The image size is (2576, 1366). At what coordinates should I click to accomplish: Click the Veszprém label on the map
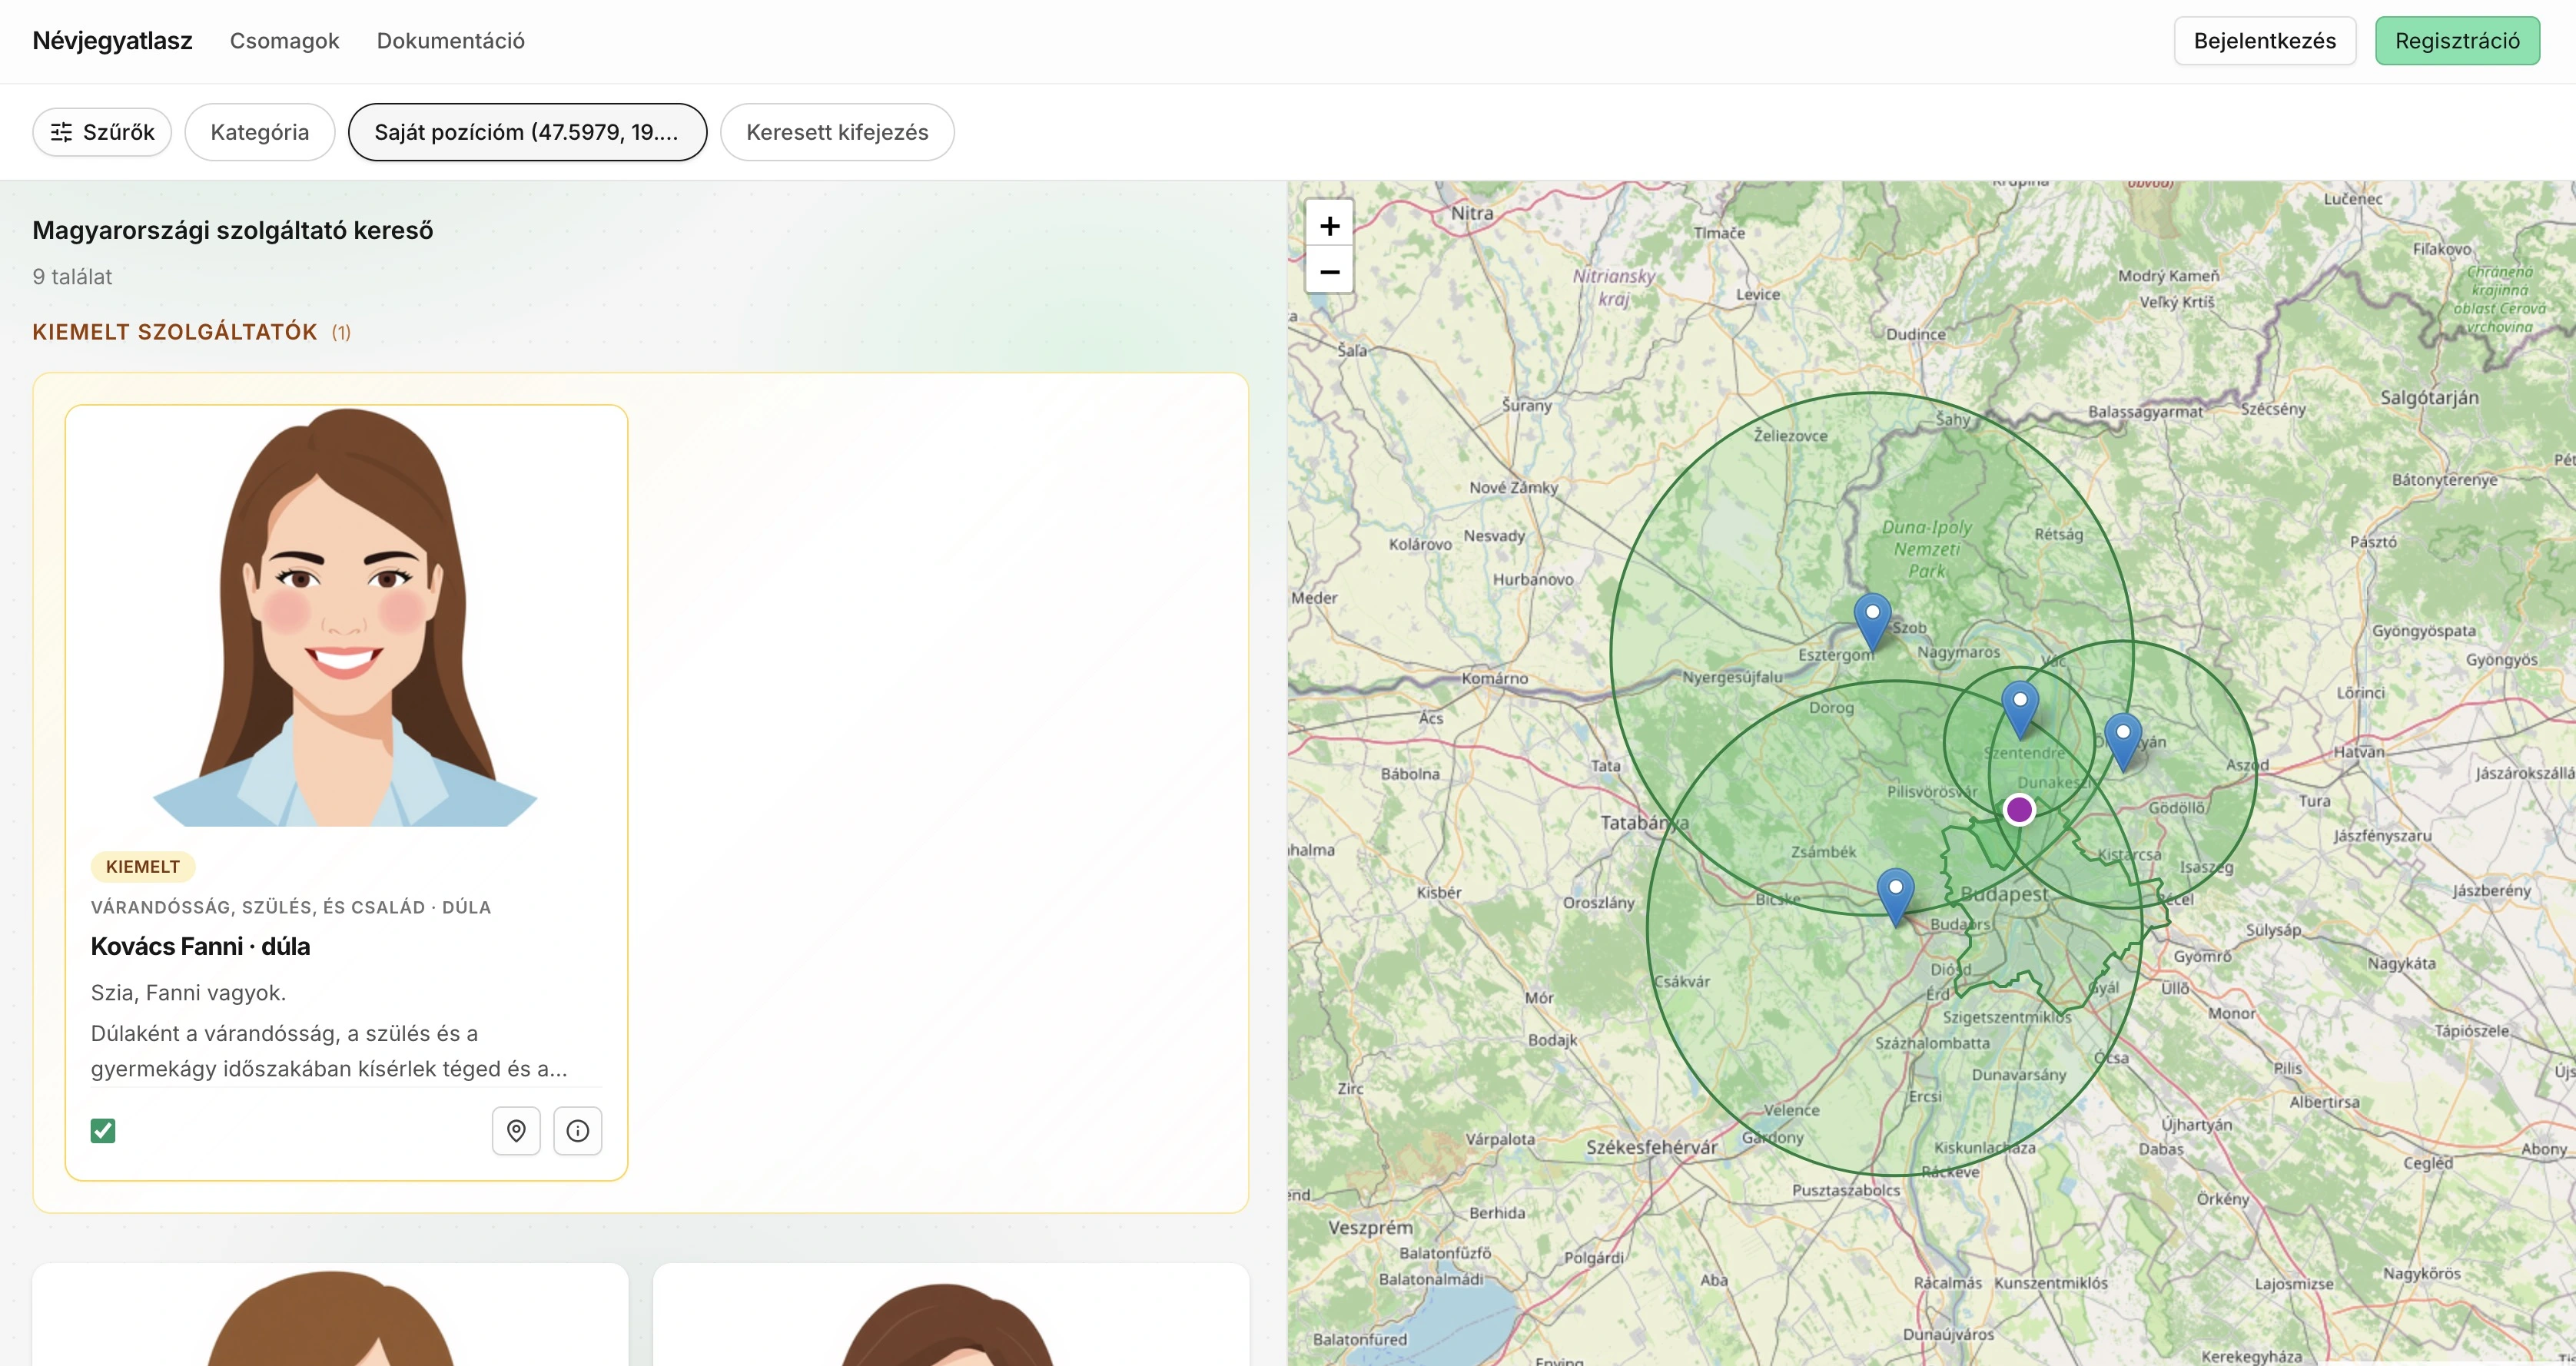(1370, 1227)
